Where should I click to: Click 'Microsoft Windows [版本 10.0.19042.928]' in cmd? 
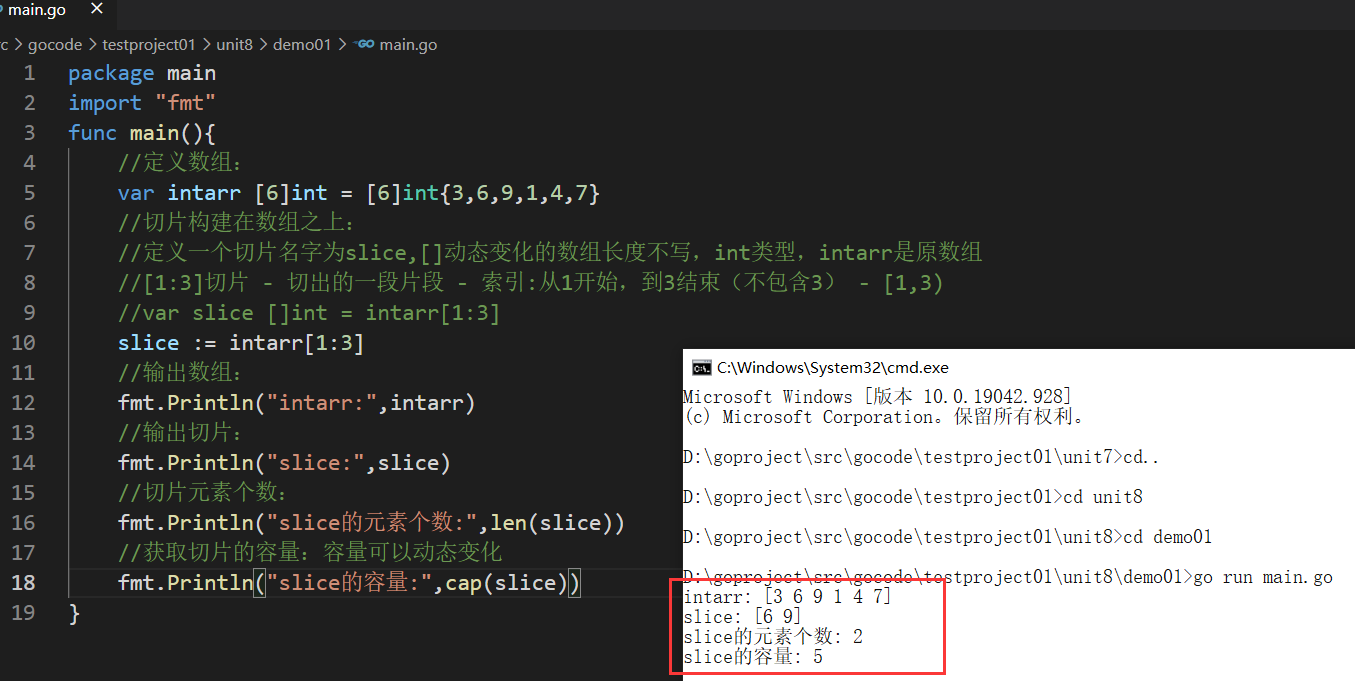877,397
